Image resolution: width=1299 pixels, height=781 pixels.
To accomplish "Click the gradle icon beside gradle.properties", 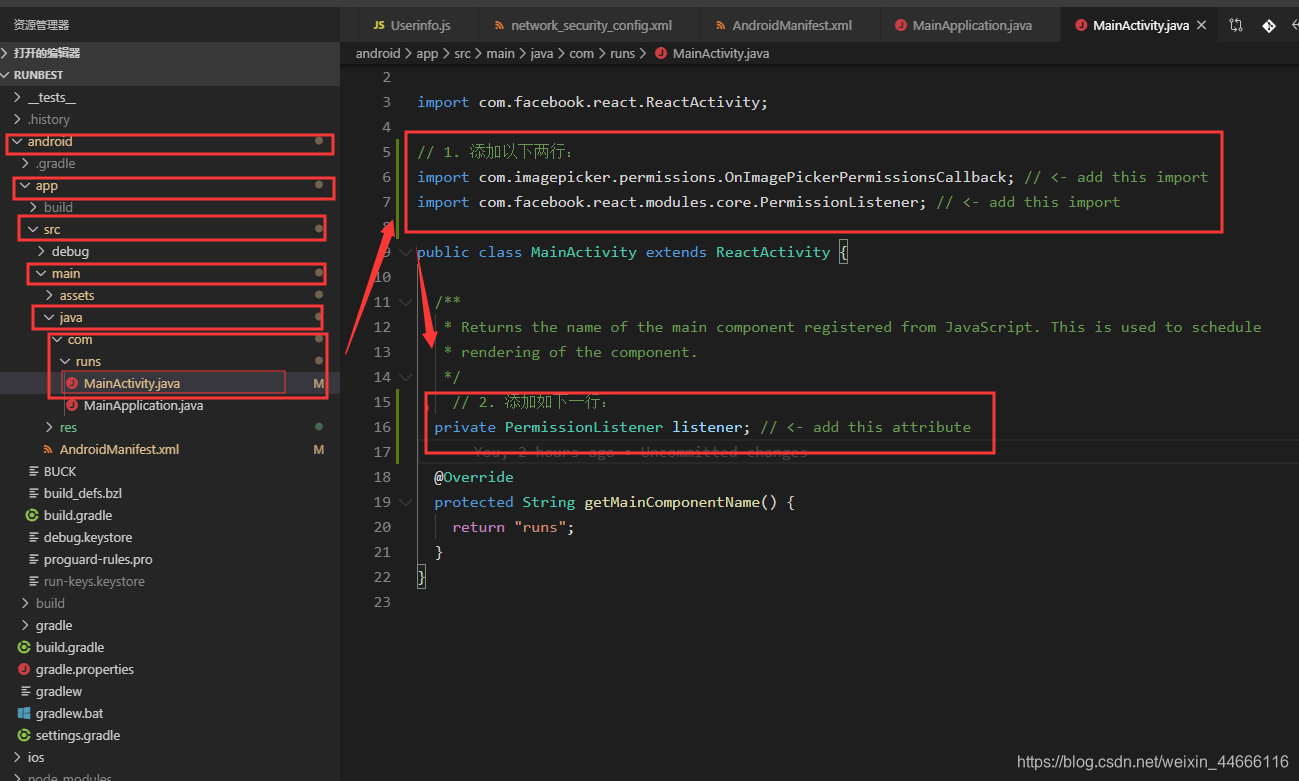I will click(25, 669).
